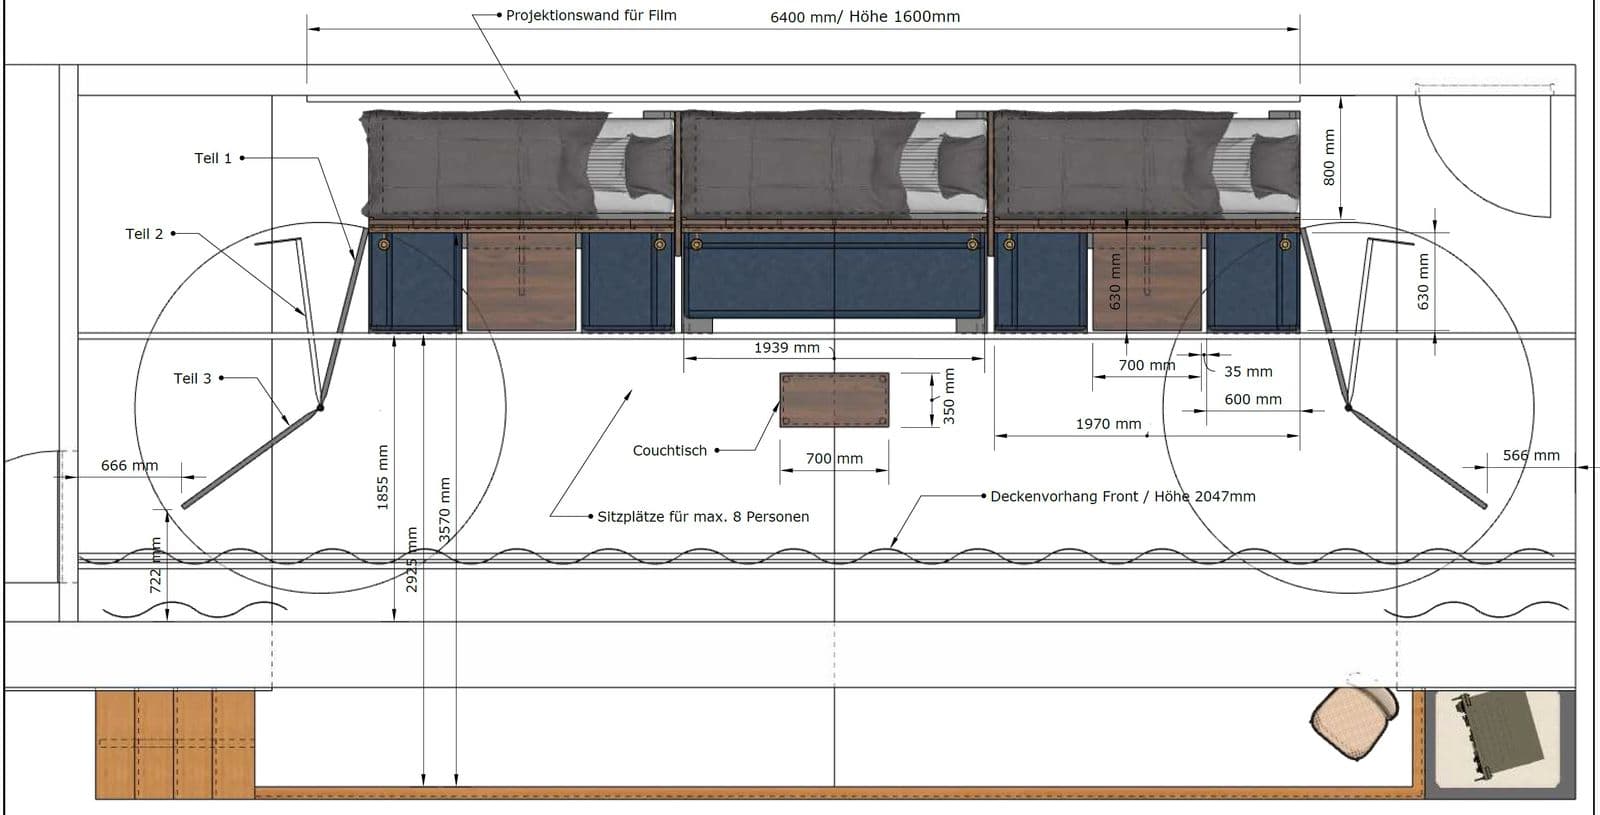Click the '3570 mm' vertical dimension

click(445, 511)
